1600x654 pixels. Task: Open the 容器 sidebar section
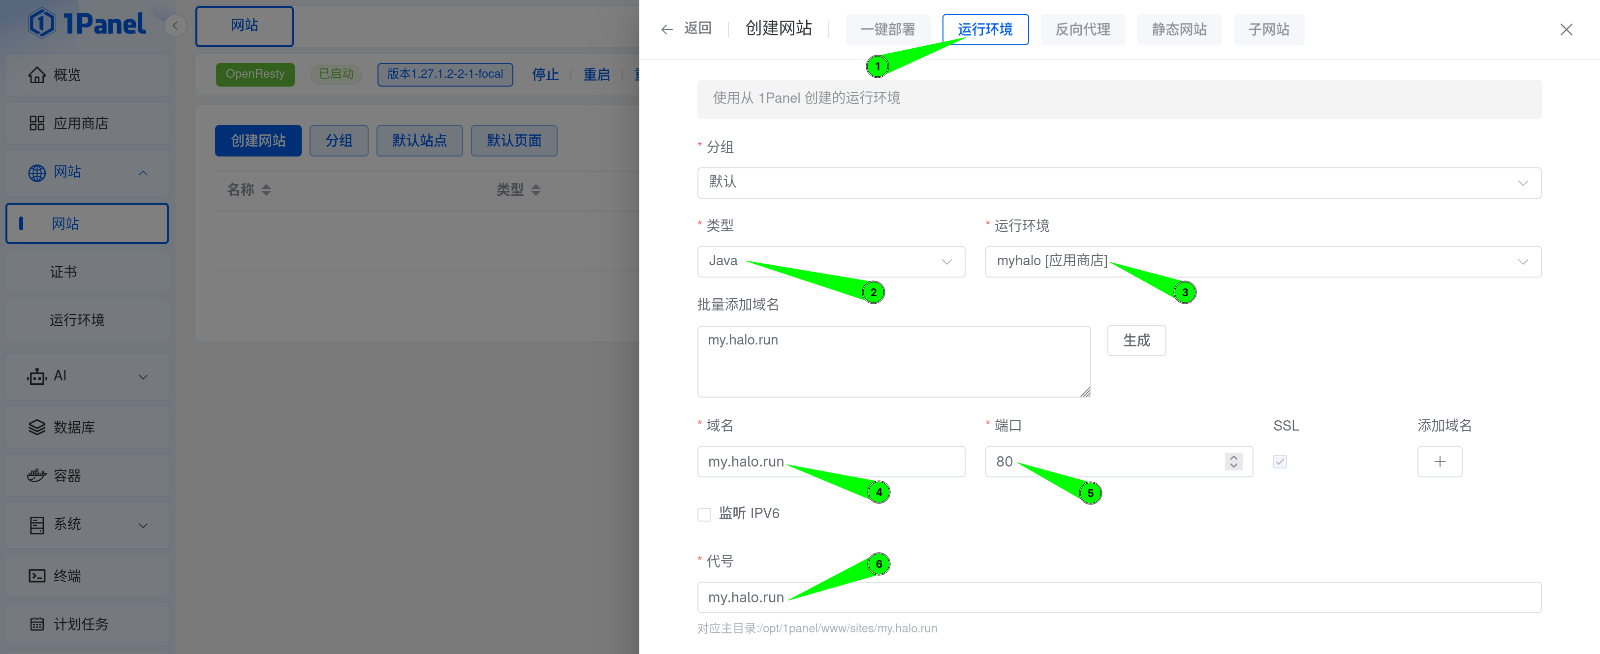pyautogui.click(x=88, y=476)
